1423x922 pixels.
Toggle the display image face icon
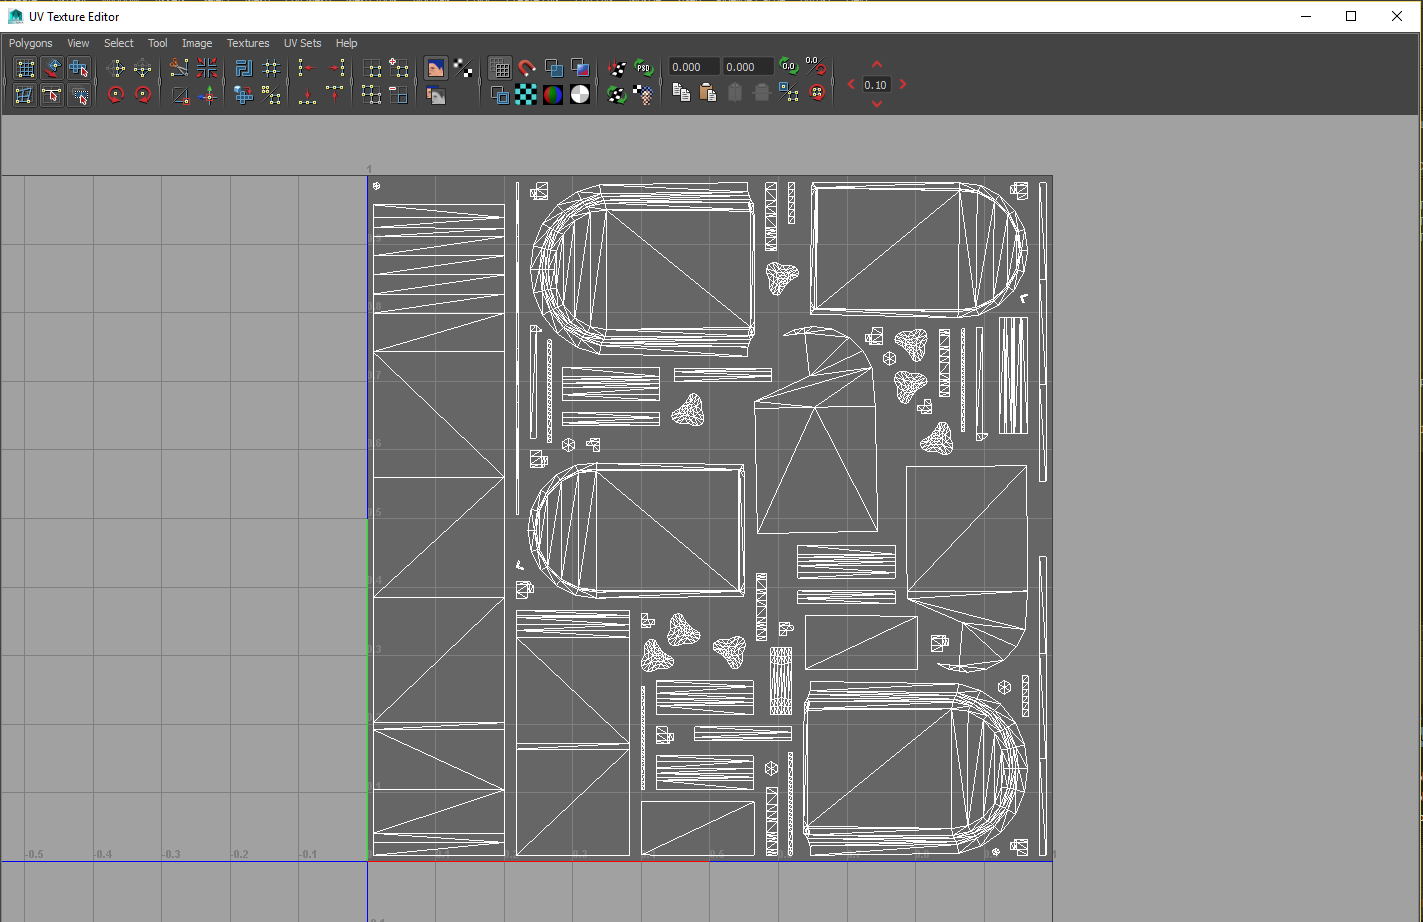tap(435, 68)
